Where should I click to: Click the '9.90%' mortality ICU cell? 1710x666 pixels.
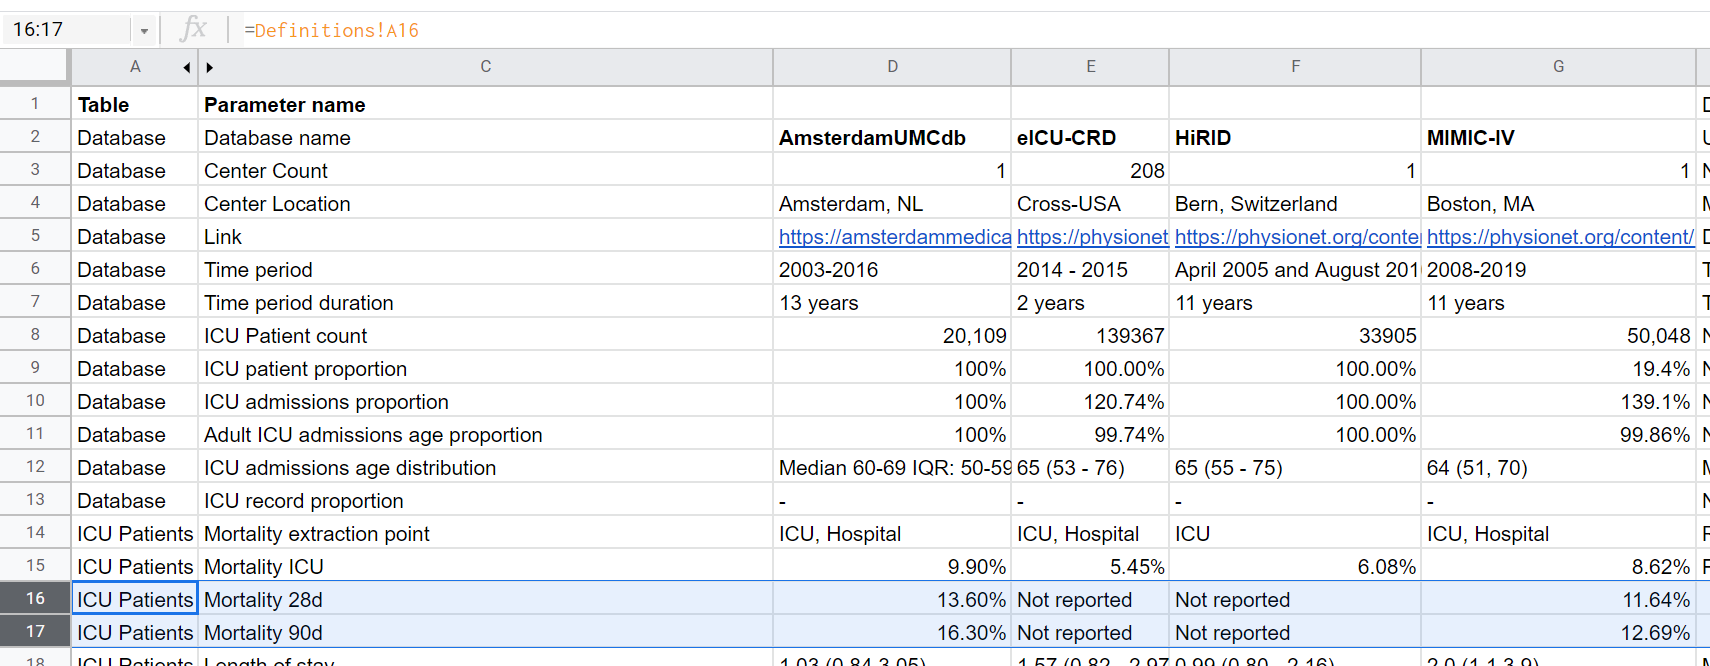[892, 566]
